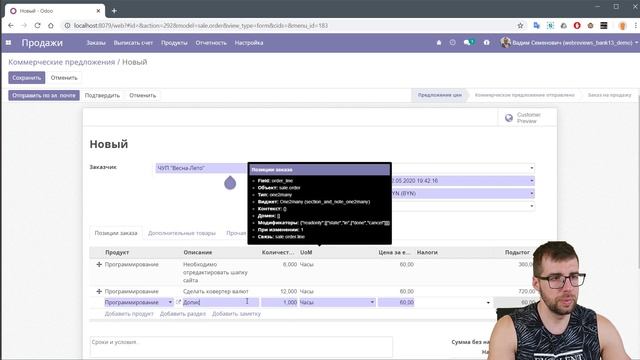
Task: Open the Настройка menu
Action: tap(249, 42)
